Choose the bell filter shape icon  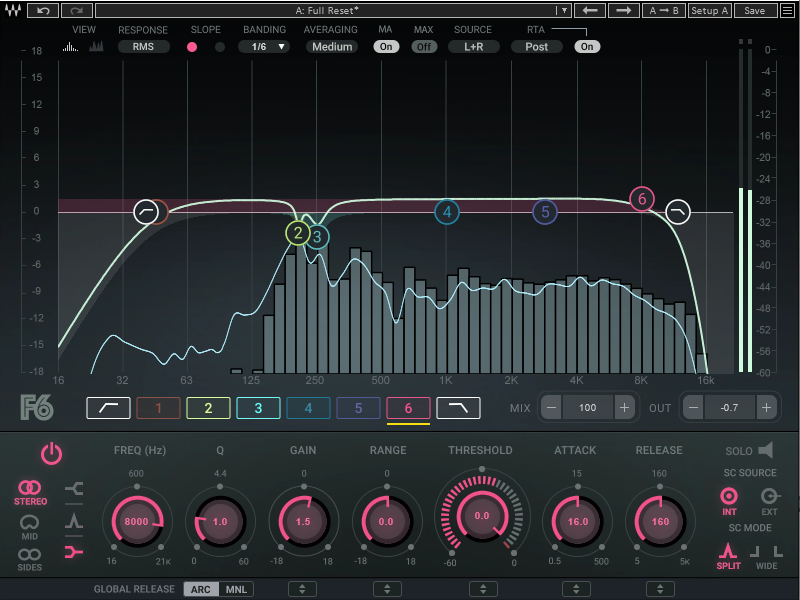click(x=74, y=520)
